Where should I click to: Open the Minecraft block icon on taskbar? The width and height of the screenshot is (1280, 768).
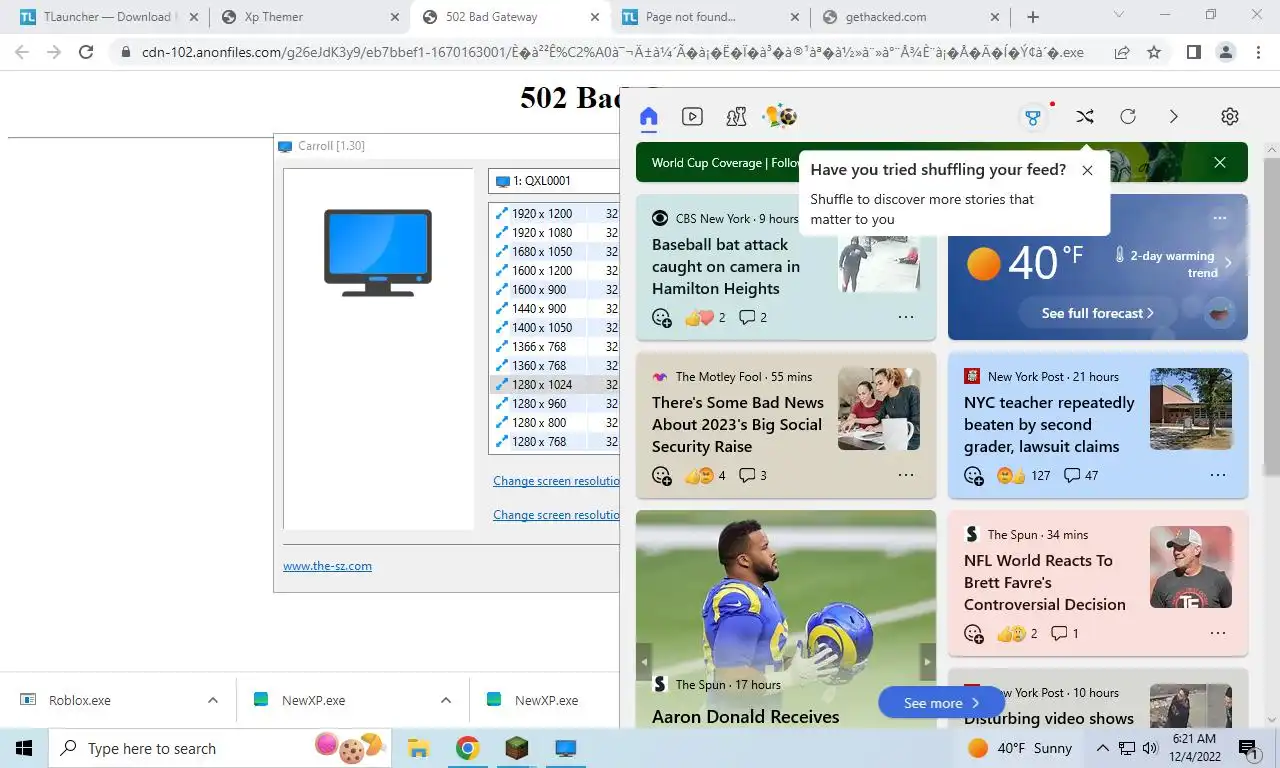pos(516,748)
